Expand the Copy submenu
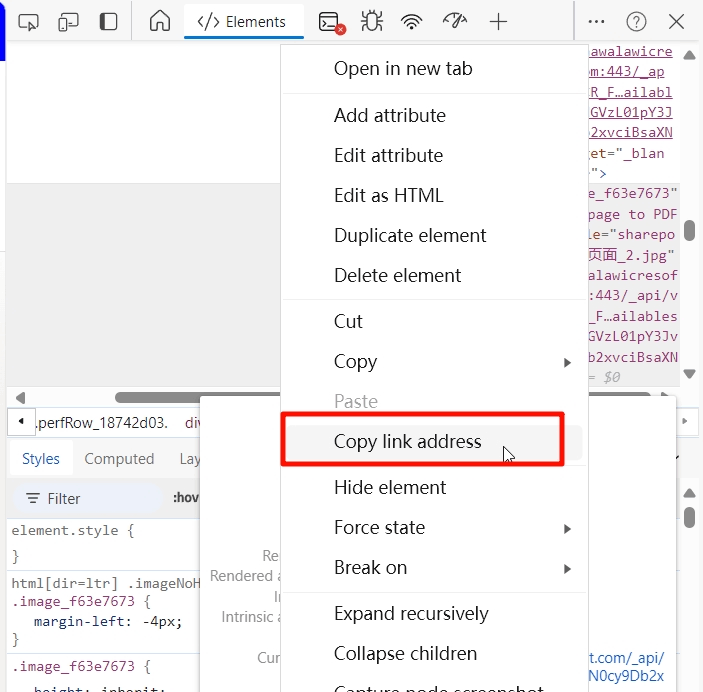703x692 pixels. point(434,361)
